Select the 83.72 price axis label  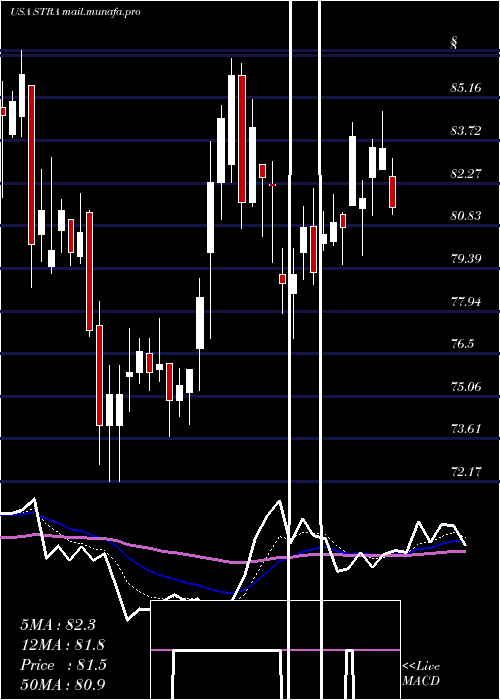click(466, 130)
